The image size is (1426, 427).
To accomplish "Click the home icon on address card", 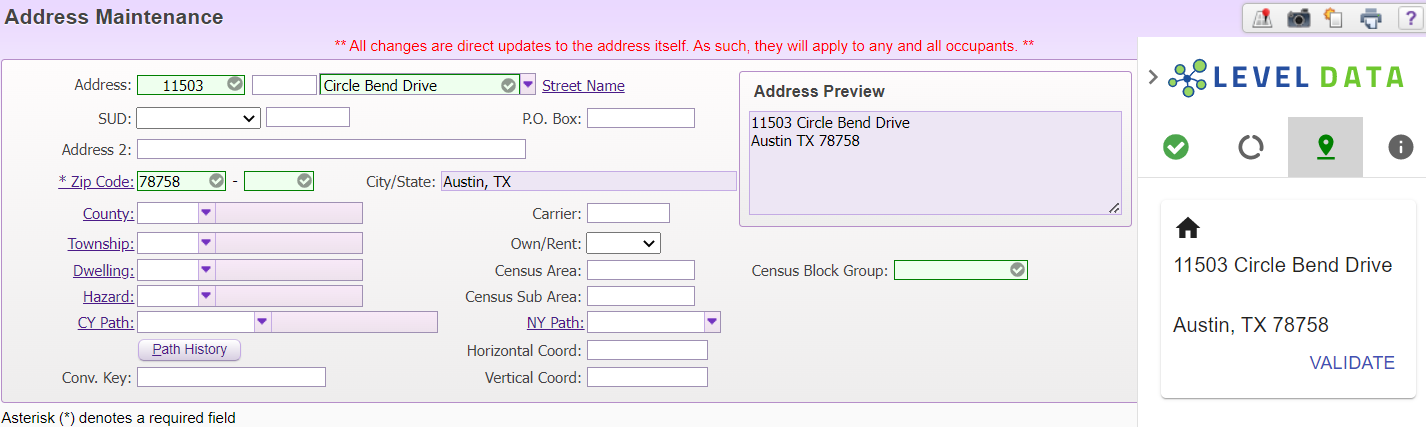I will click(1188, 228).
